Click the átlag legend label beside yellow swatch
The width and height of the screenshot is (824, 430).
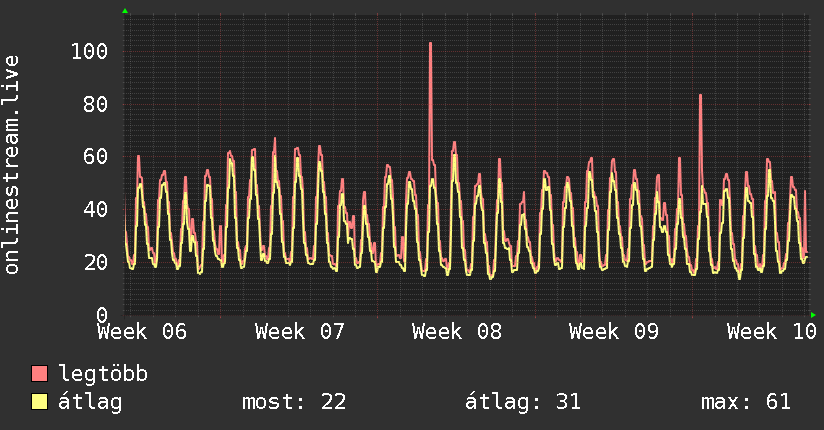click(90, 402)
